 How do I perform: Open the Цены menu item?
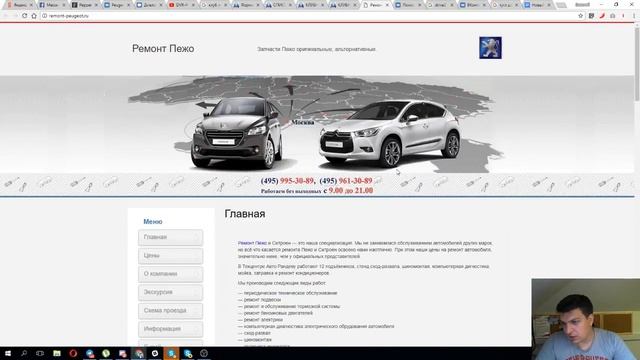click(171, 256)
